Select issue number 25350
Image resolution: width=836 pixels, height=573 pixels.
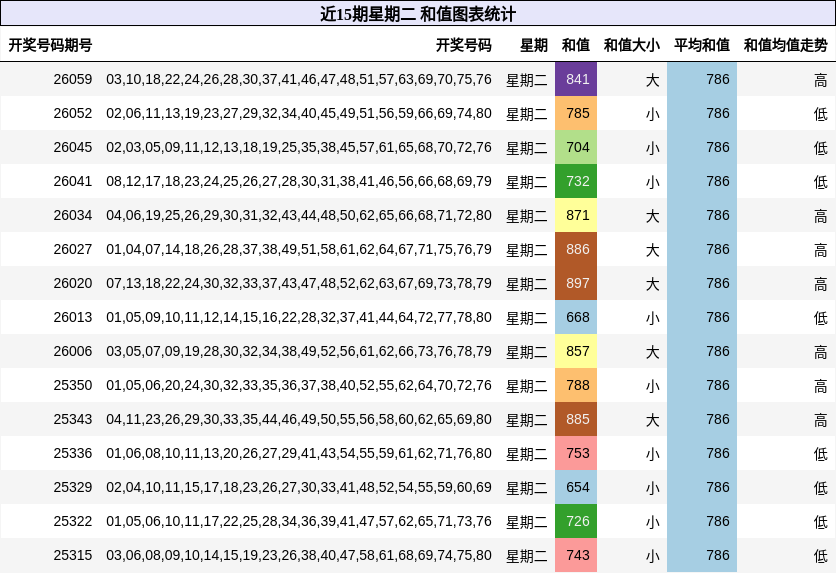[x=73, y=385]
